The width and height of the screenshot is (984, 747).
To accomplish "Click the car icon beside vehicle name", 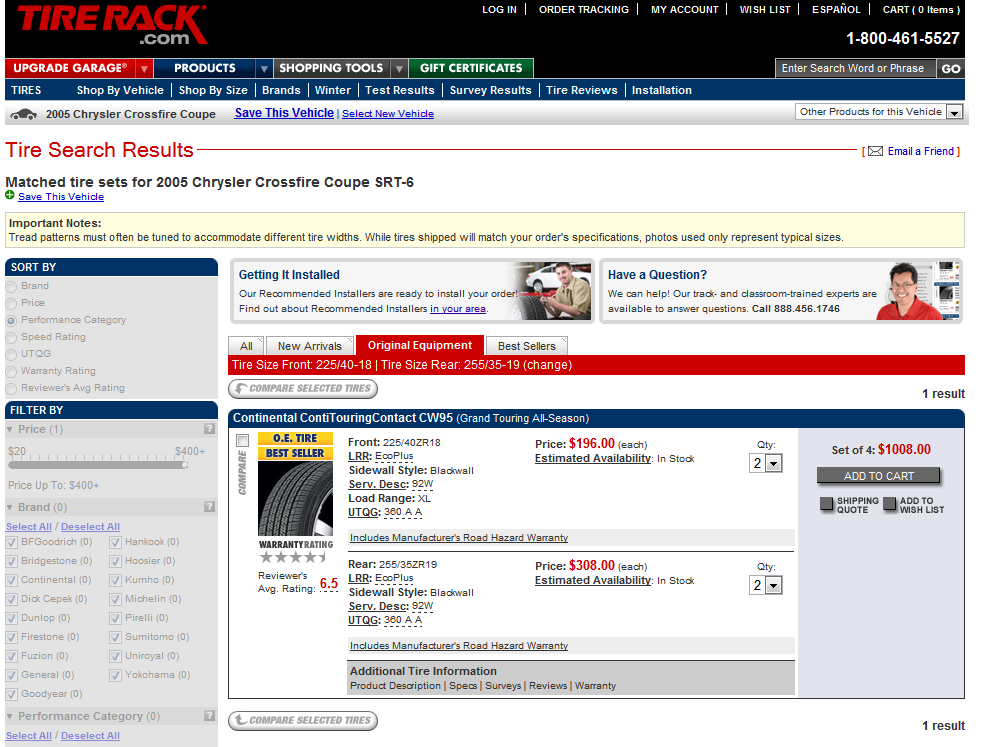I will pyautogui.click(x=23, y=114).
